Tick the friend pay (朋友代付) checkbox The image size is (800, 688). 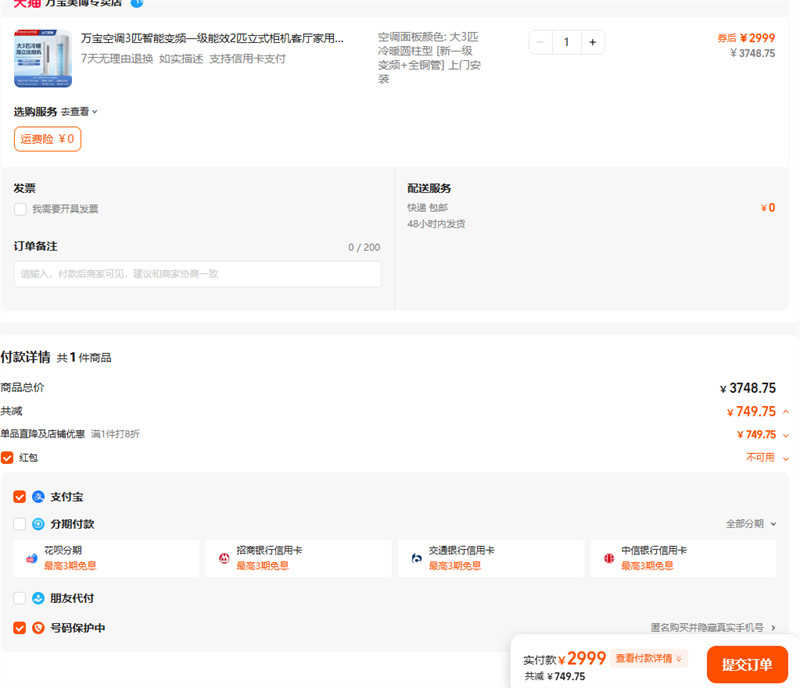(20, 598)
